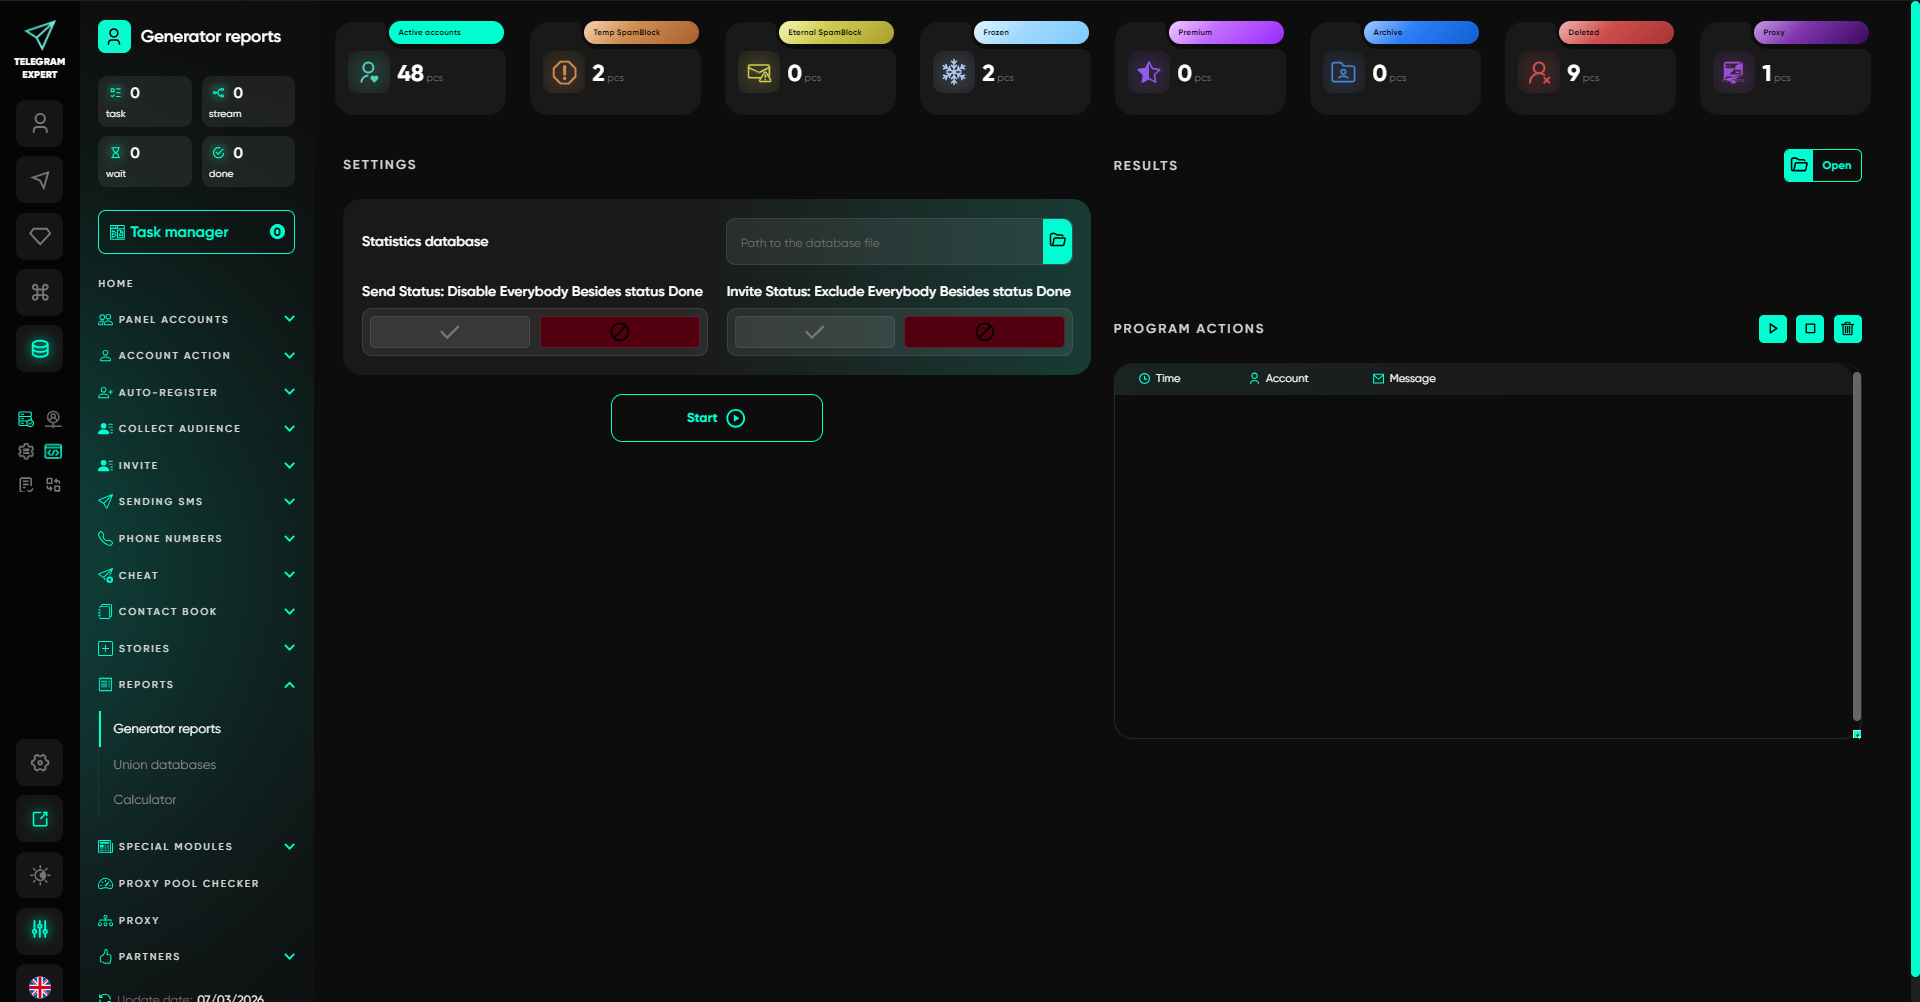Open the Telegram send panel icon in sidebar
Screen dimensions: 1920x1002
point(40,180)
